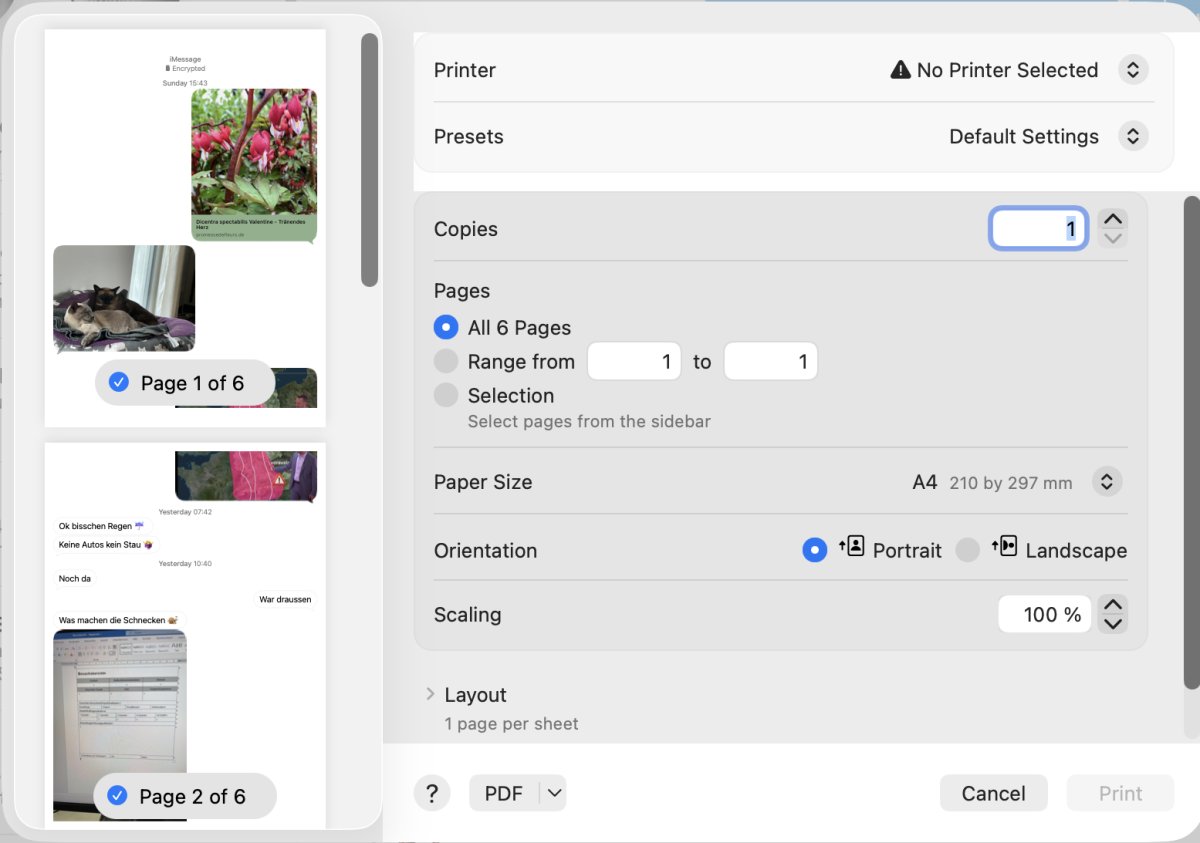Click the Default Settings preset text

point(1024,136)
